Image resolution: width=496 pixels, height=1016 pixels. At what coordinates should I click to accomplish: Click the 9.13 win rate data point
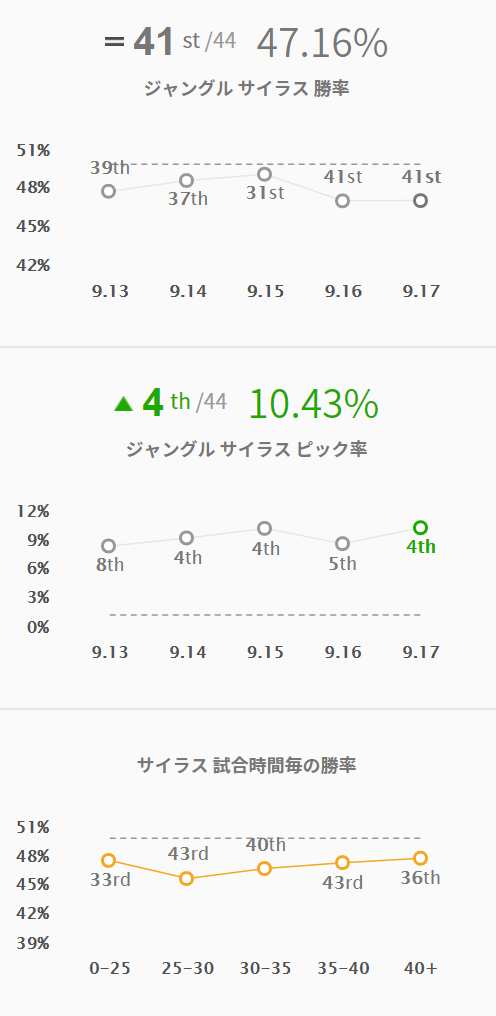[109, 191]
